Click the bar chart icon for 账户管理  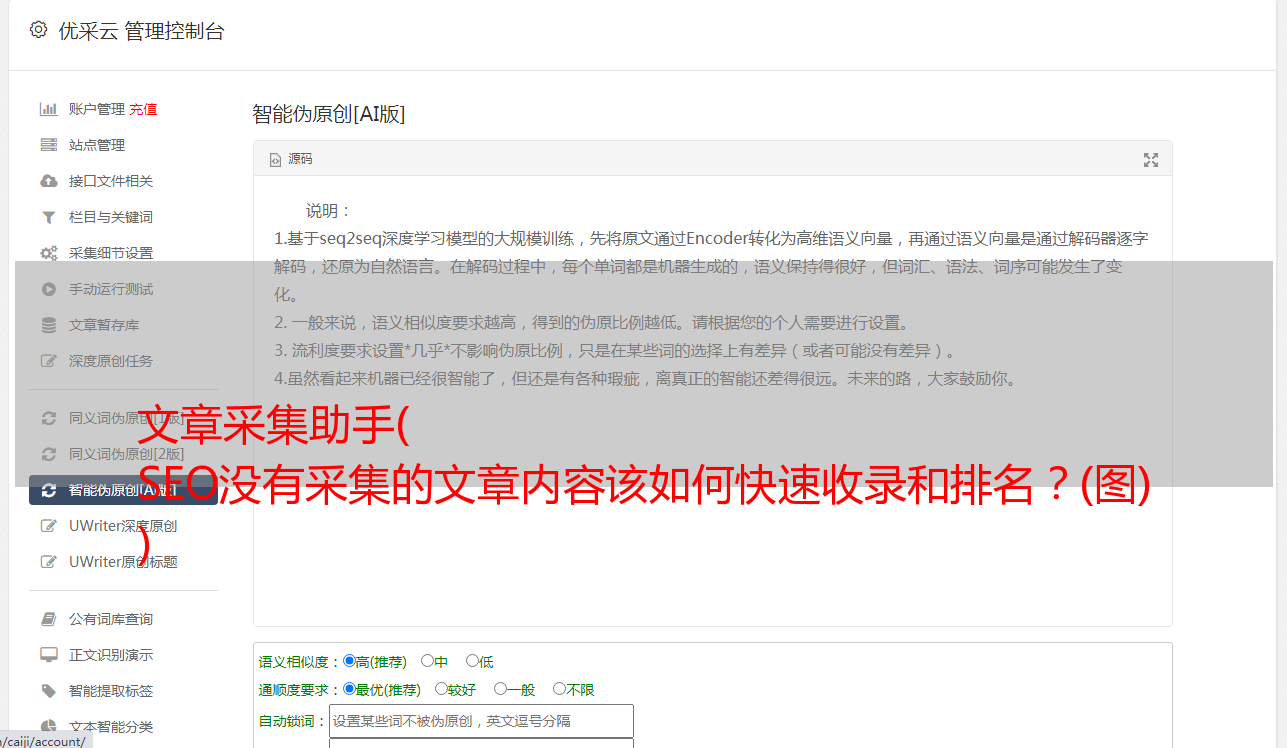click(48, 109)
